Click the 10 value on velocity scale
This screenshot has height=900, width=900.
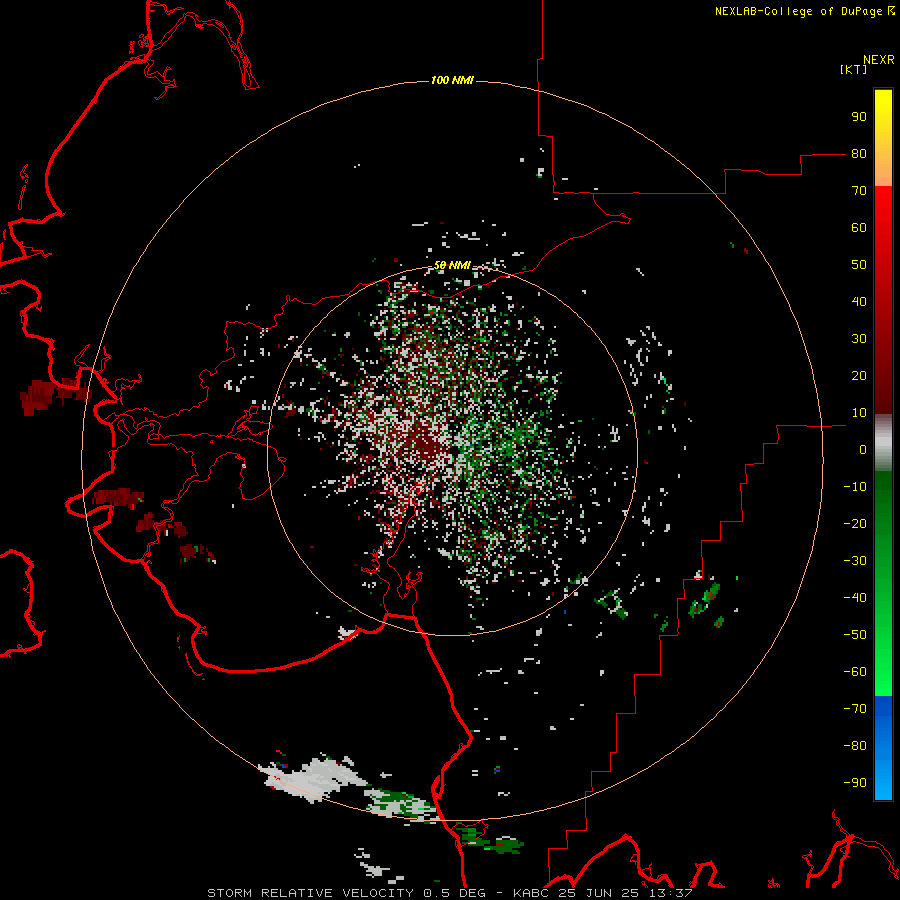tap(859, 413)
